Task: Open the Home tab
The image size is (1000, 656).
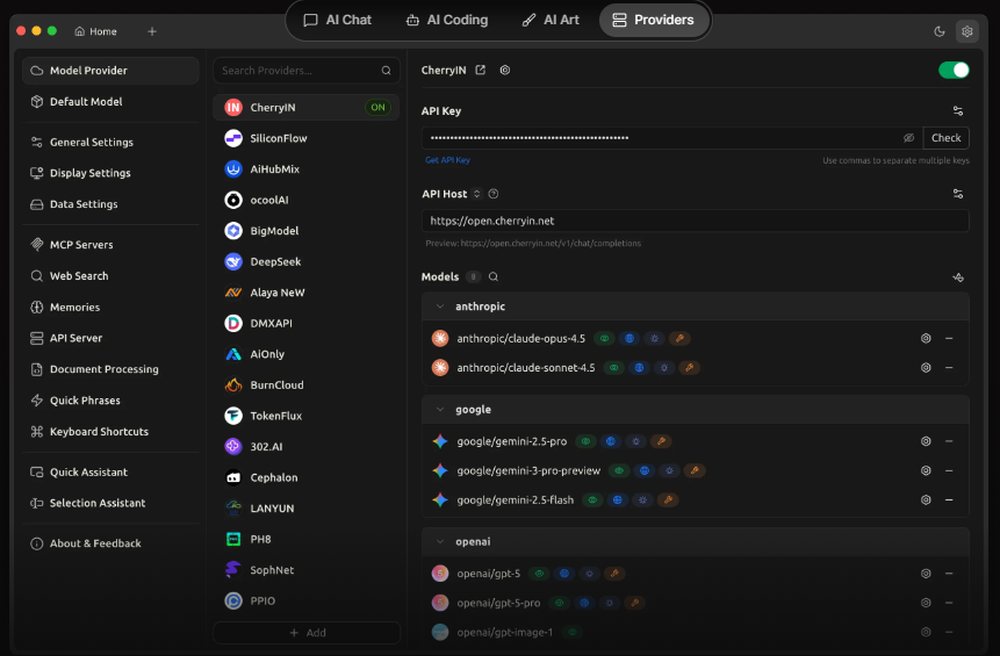Action: (x=96, y=31)
